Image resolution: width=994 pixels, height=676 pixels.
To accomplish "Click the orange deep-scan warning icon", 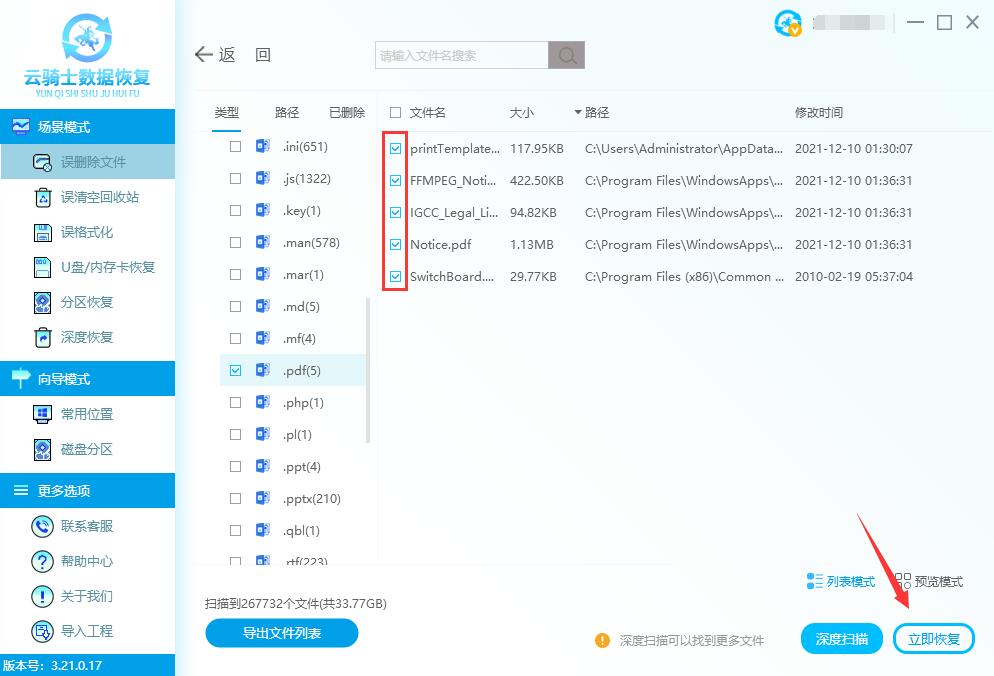I will tap(602, 640).
